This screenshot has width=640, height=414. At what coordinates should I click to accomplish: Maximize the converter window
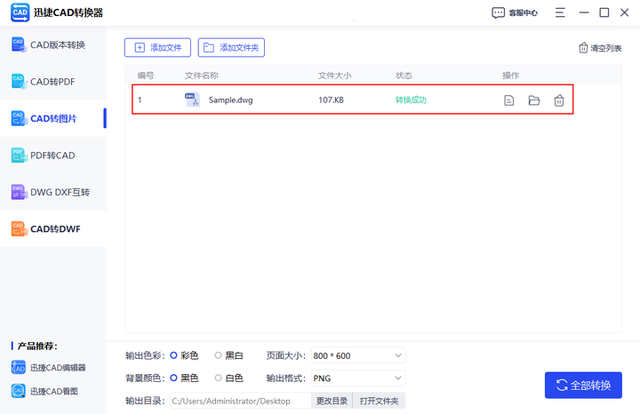coord(604,13)
